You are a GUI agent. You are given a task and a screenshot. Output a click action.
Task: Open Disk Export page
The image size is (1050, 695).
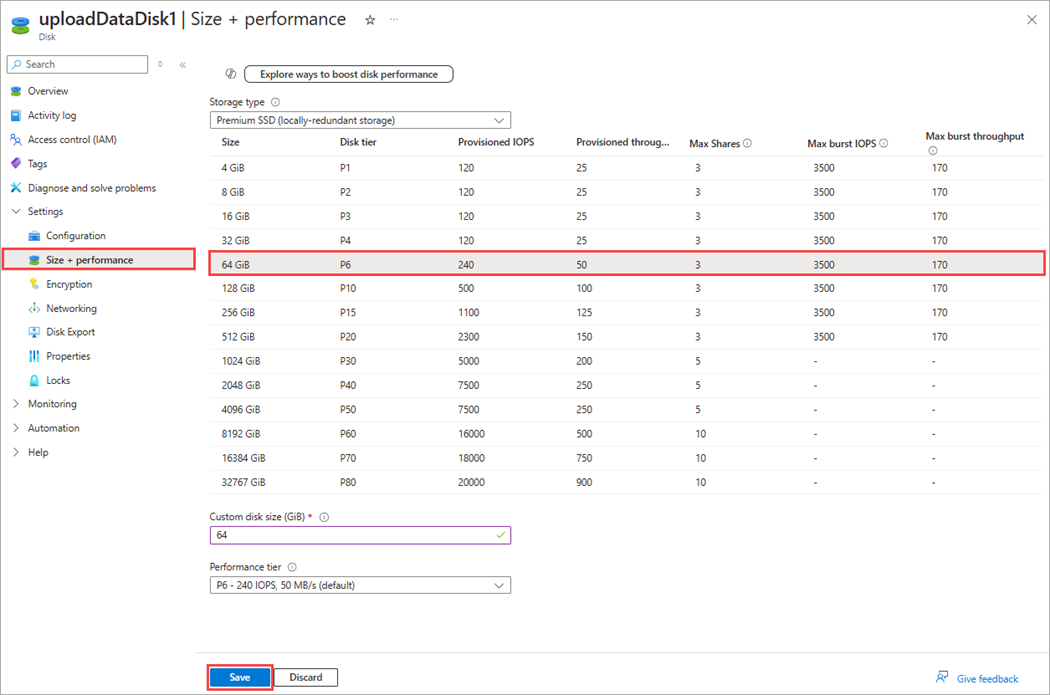coord(70,332)
